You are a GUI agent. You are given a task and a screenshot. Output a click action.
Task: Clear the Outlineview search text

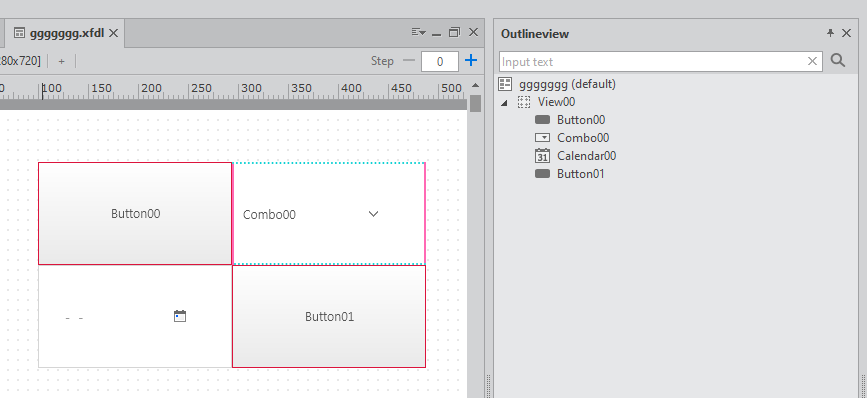point(812,61)
